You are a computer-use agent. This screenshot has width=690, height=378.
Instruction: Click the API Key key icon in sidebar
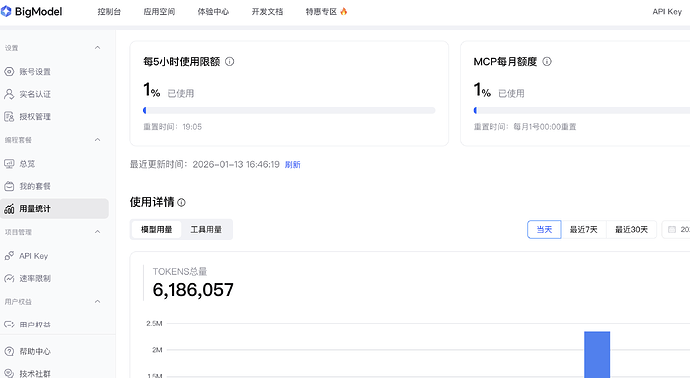9,256
